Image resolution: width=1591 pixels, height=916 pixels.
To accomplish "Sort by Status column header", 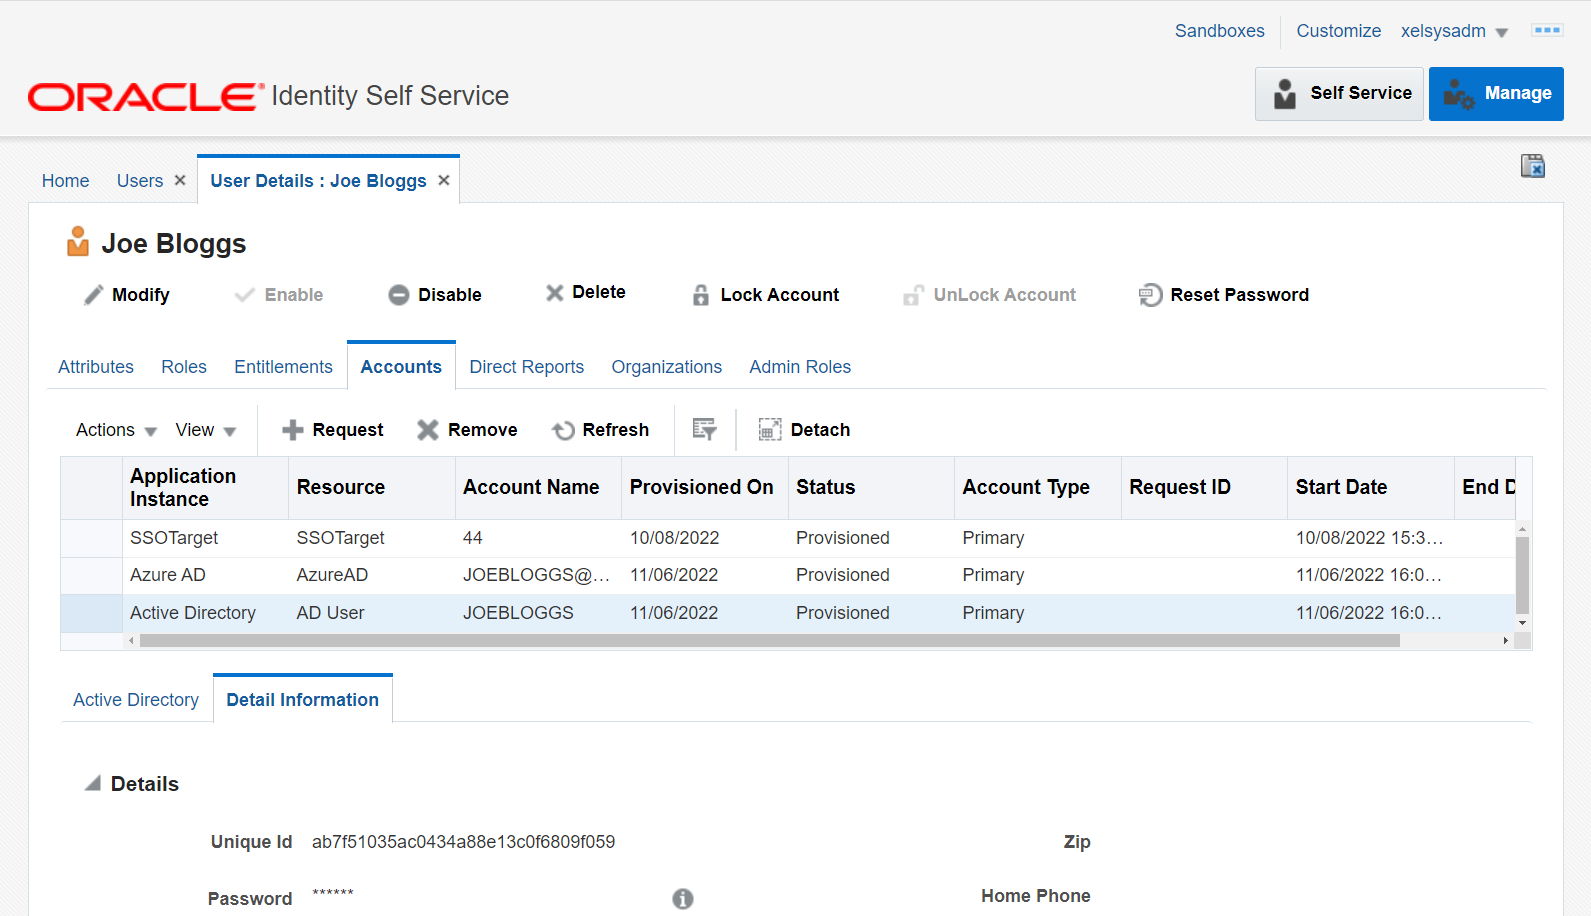I will point(871,488).
